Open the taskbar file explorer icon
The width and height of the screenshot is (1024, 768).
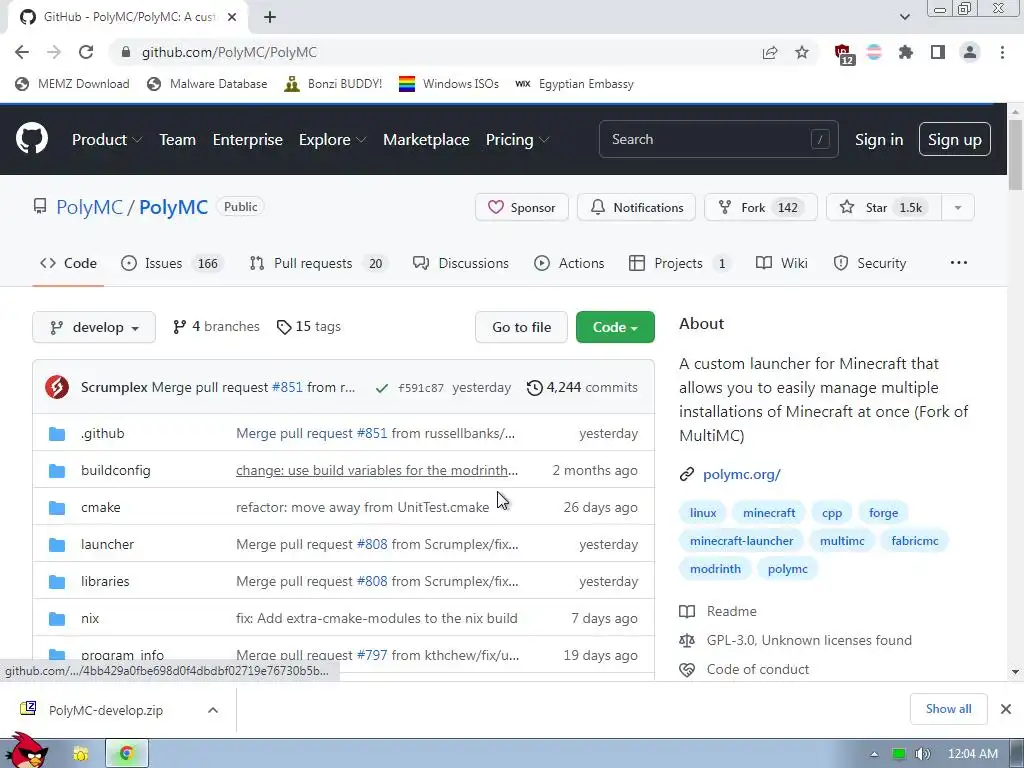81,754
